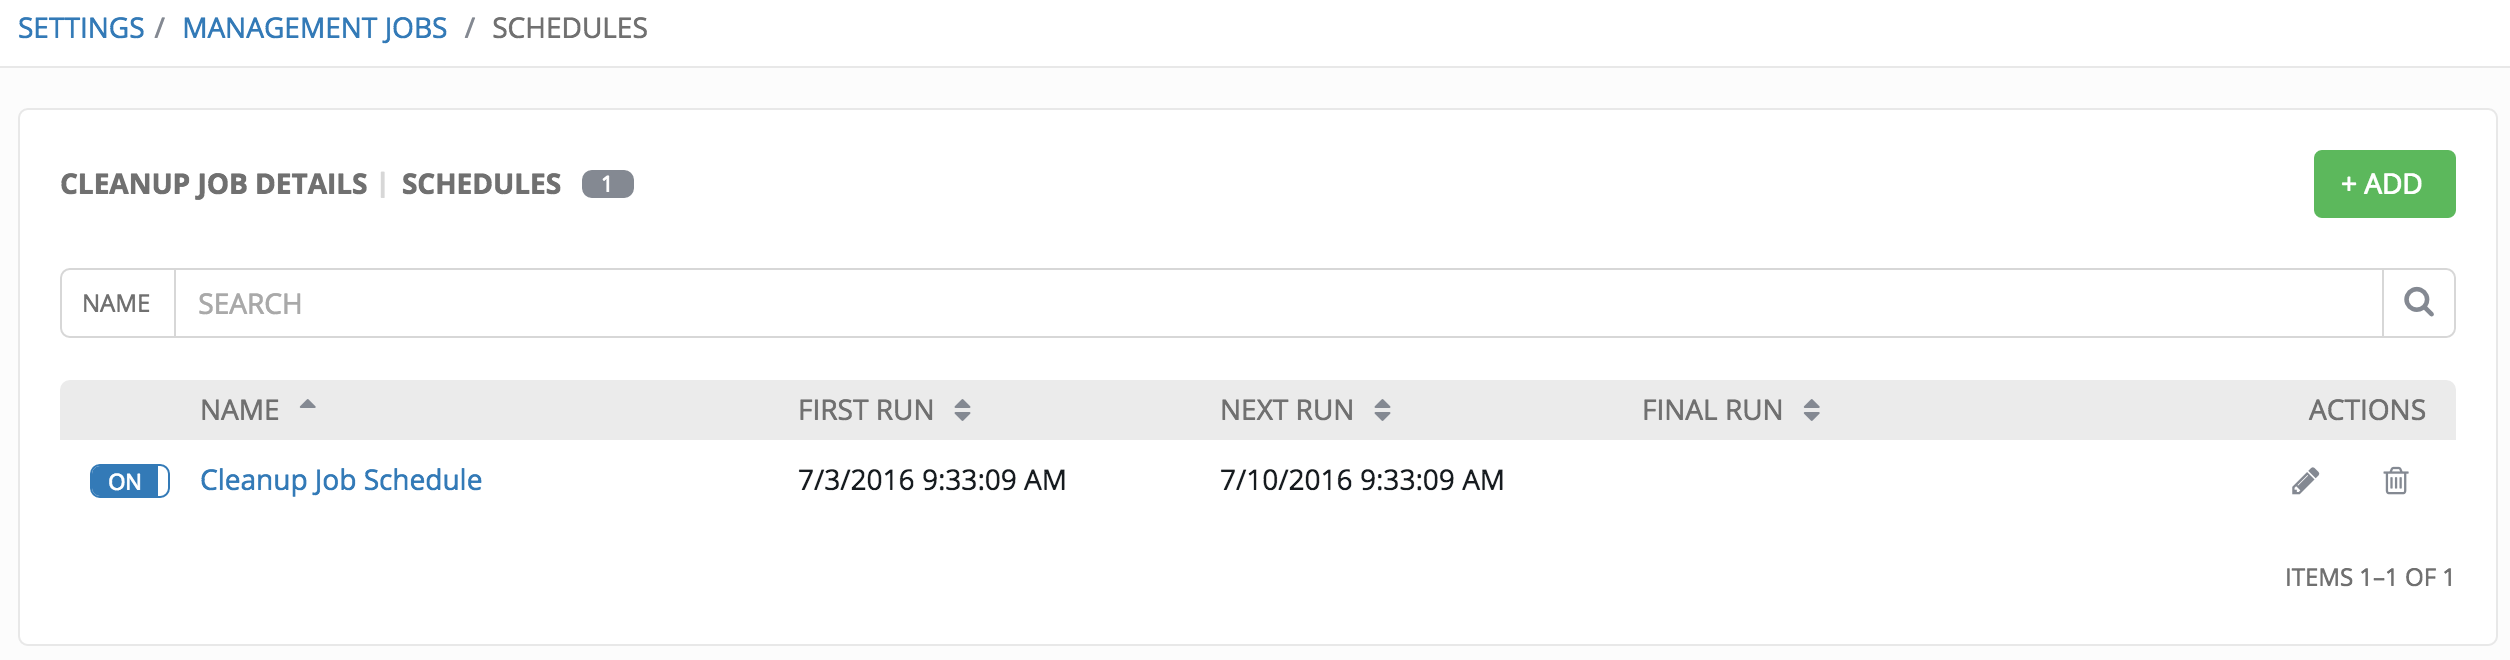Sort by Name using the ascending arrow

pos(308,405)
